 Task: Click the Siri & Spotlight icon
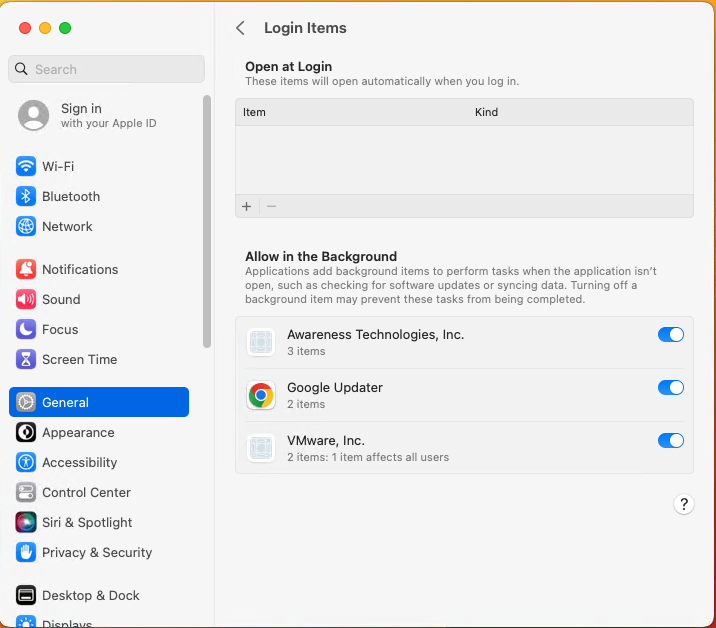point(26,522)
